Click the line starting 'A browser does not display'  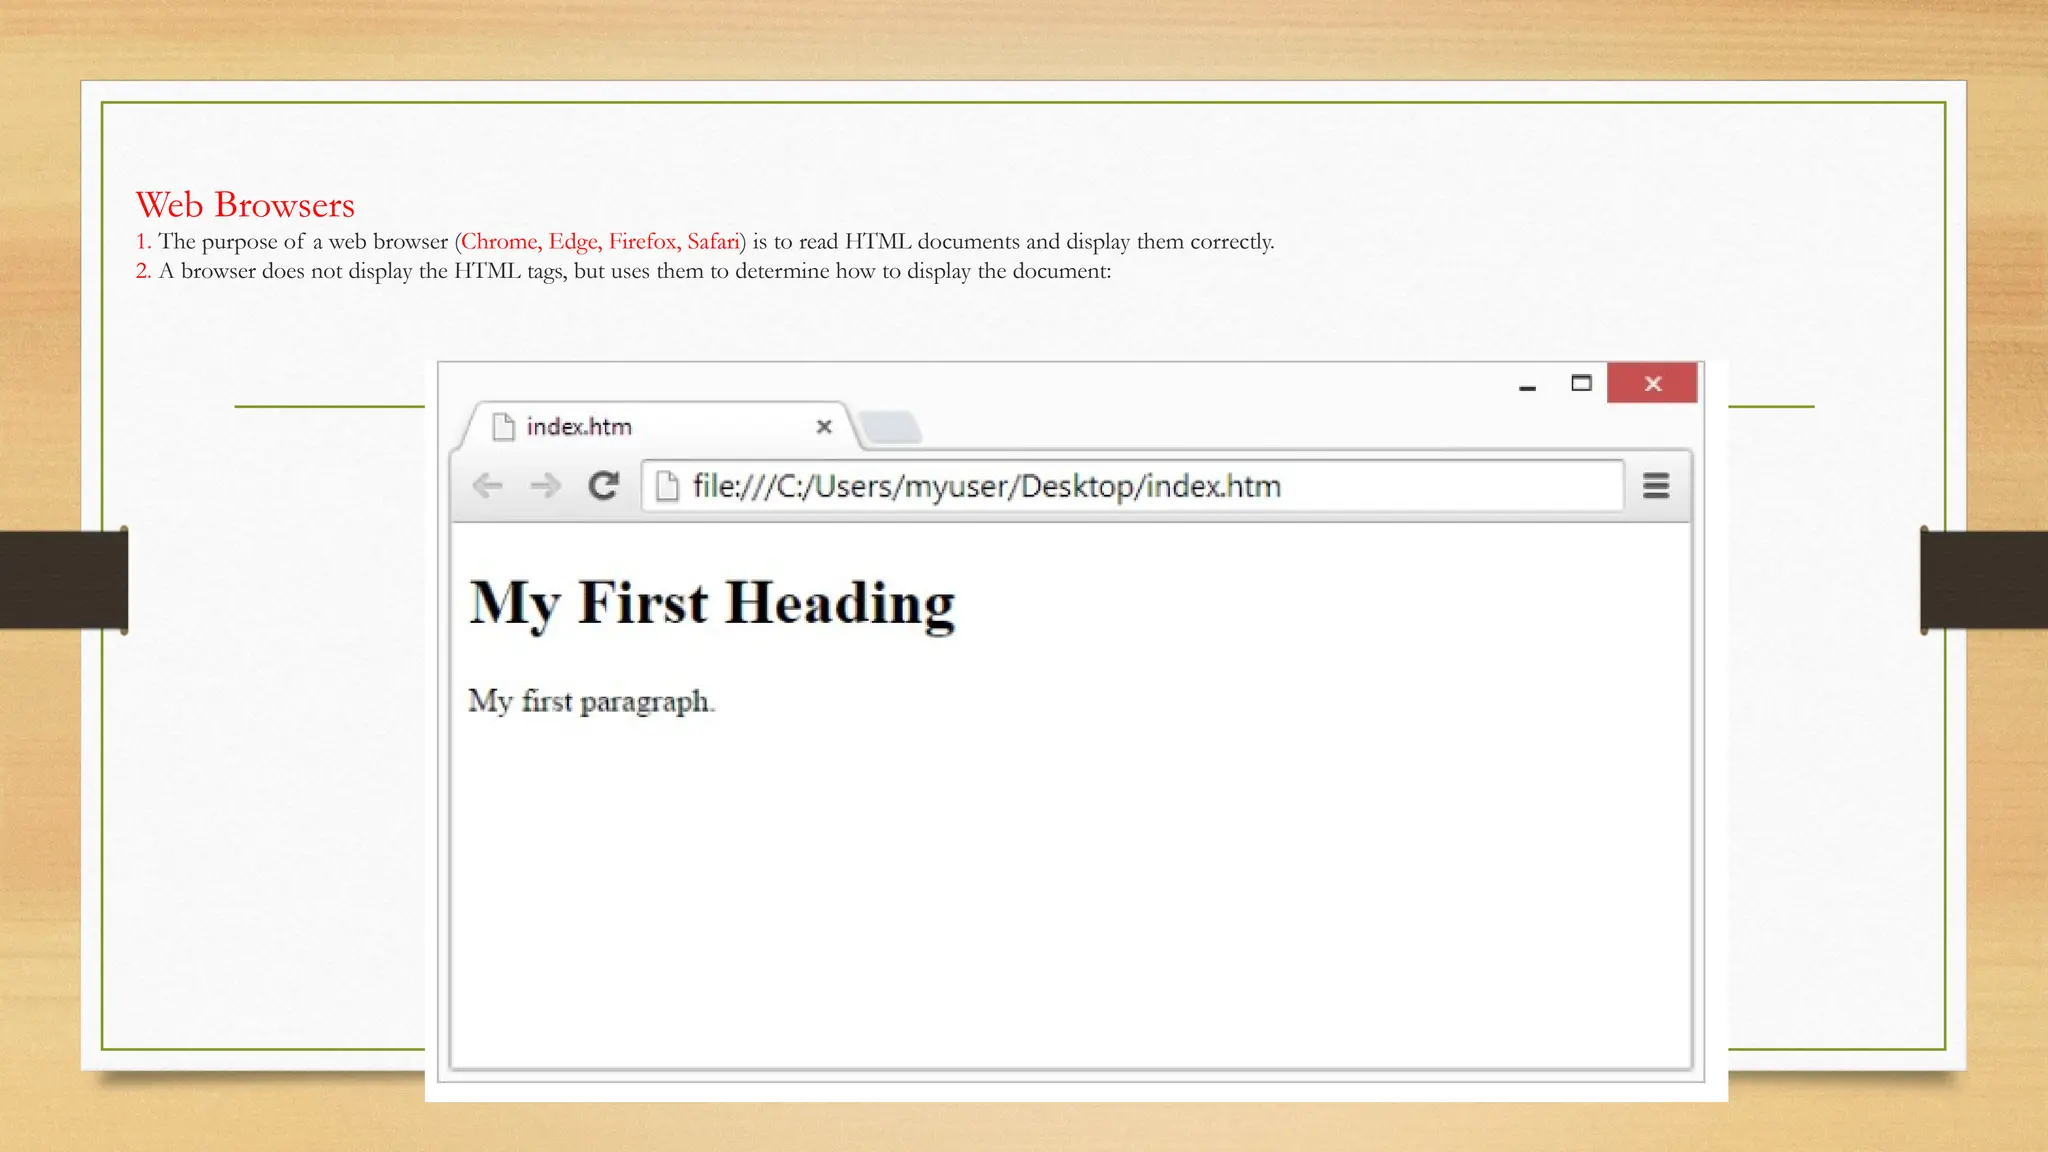[623, 272]
